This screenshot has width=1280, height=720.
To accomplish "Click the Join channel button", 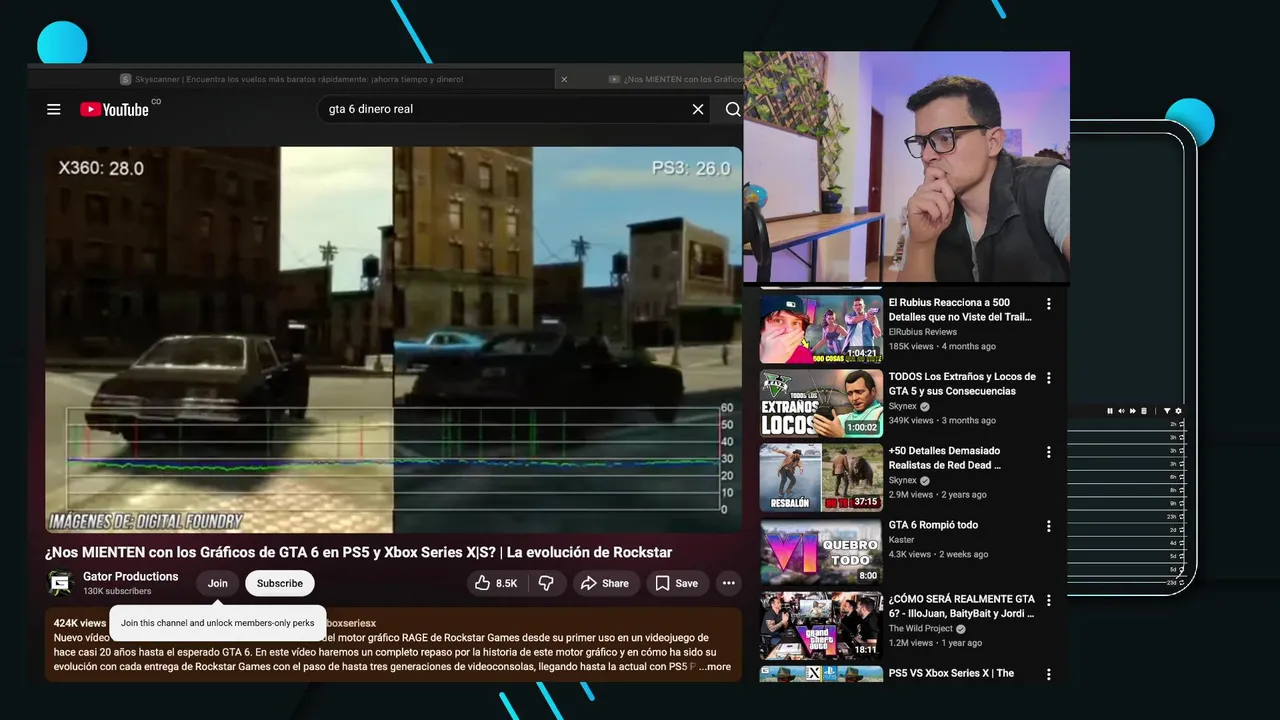I will pyautogui.click(x=218, y=583).
